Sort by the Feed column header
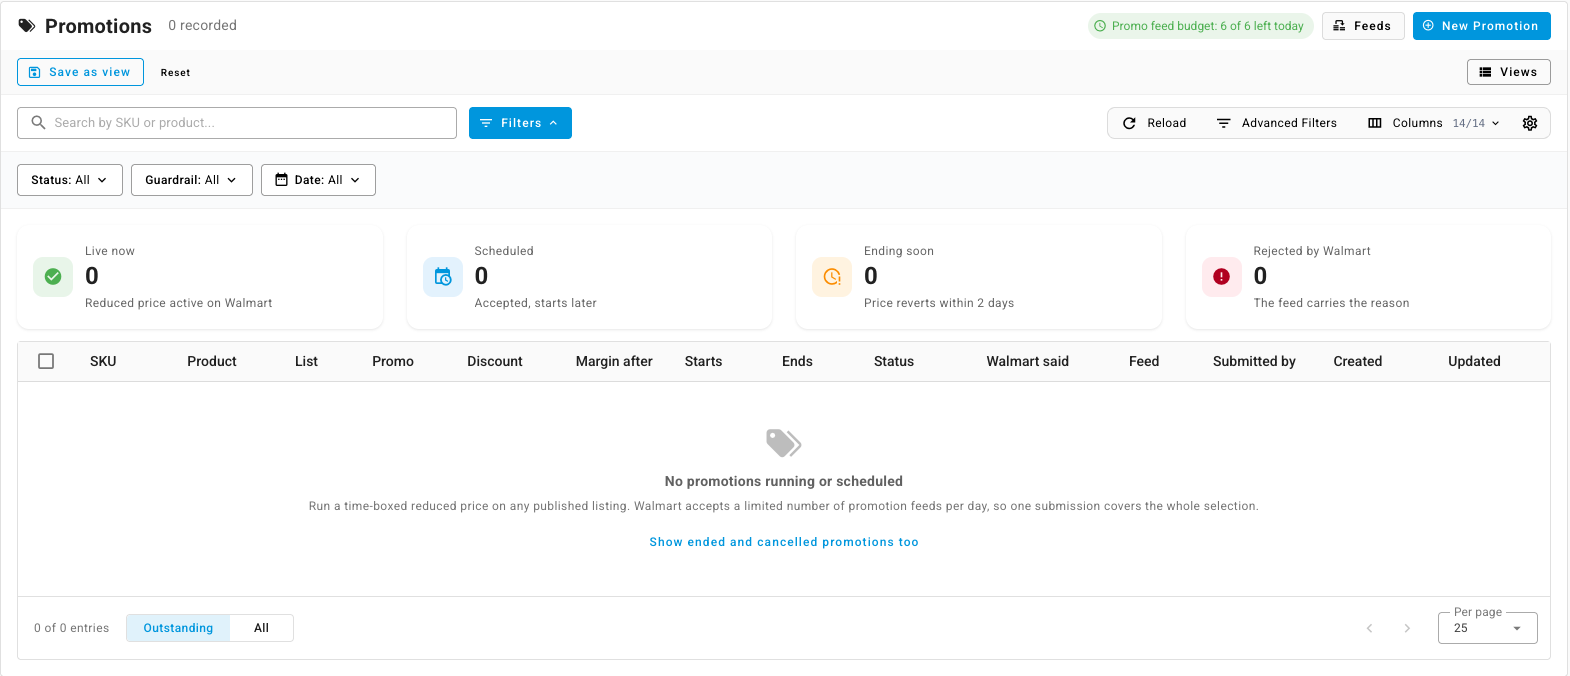The height and width of the screenshot is (676, 1570). click(1144, 361)
